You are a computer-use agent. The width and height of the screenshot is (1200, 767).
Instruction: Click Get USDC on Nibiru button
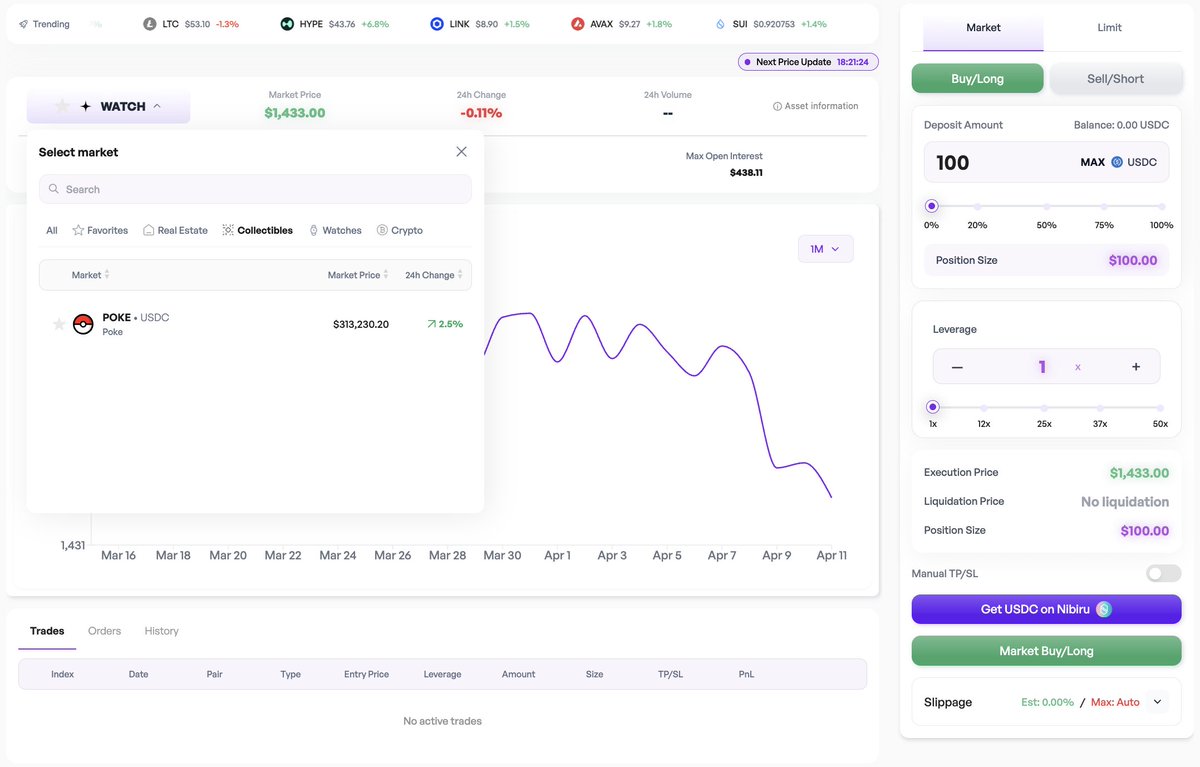1046,609
